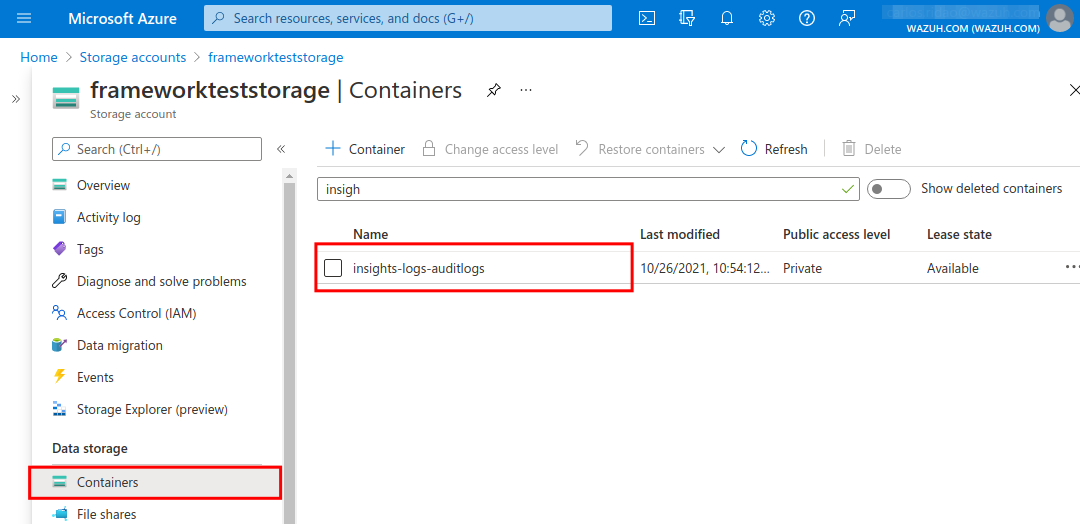Toggle Show deleted containers switch
1080x524 pixels.
[x=889, y=189]
